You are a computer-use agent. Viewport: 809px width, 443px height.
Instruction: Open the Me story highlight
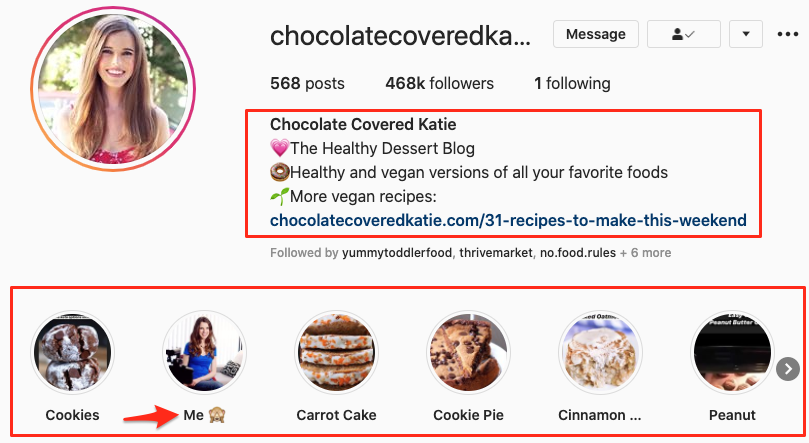tap(204, 353)
